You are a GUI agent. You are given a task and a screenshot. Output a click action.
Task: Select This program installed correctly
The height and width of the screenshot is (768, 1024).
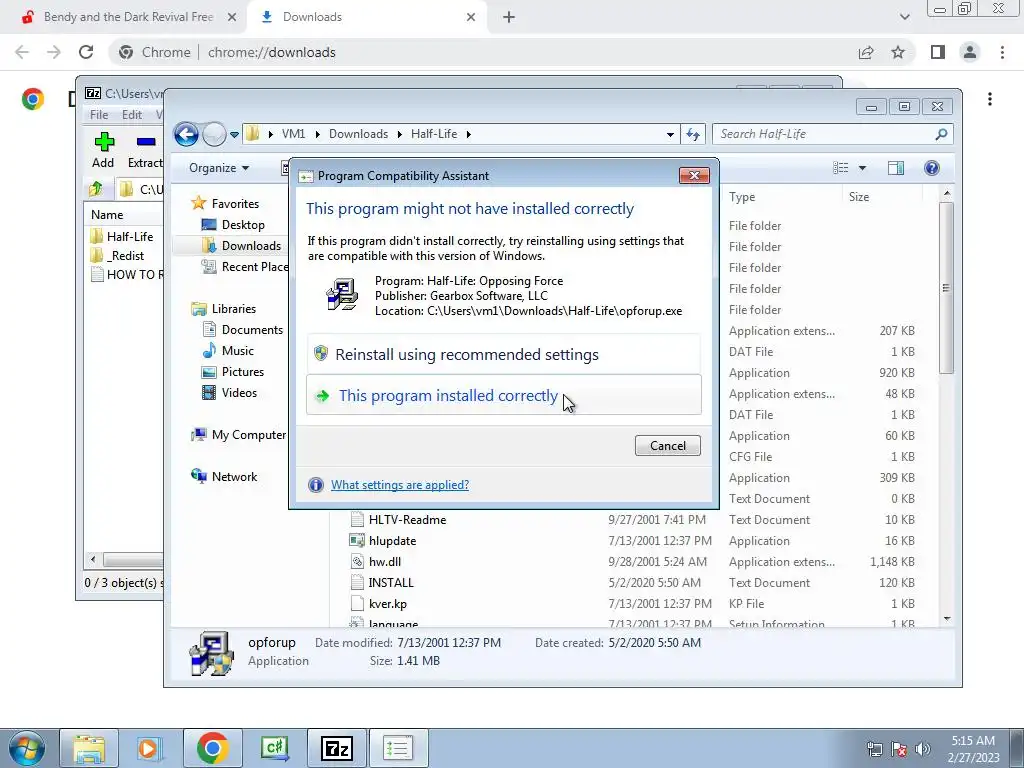(504, 395)
